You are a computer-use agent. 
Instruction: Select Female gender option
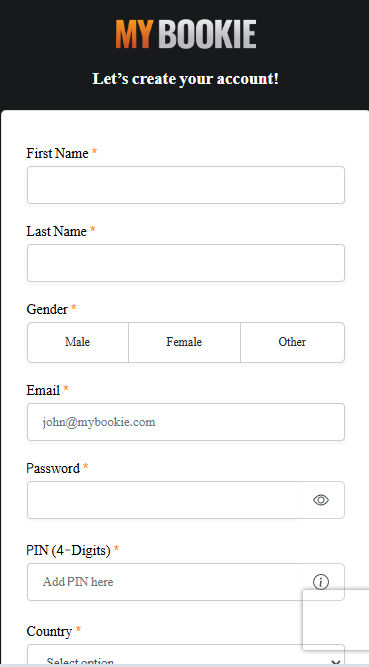tap(184, 342)
